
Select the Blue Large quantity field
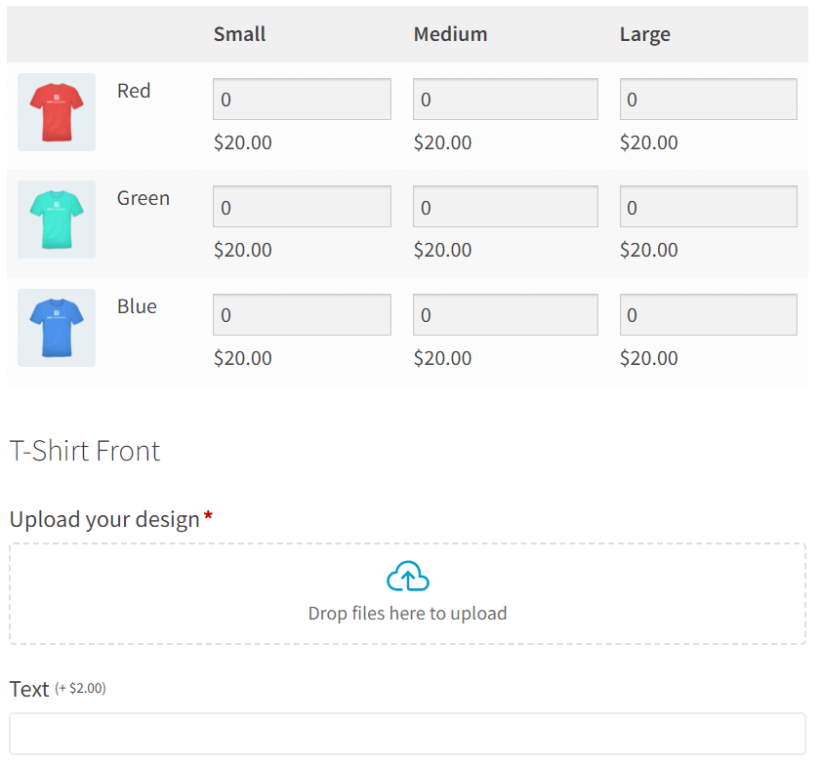pyautogui.click(x=708, y=314)
